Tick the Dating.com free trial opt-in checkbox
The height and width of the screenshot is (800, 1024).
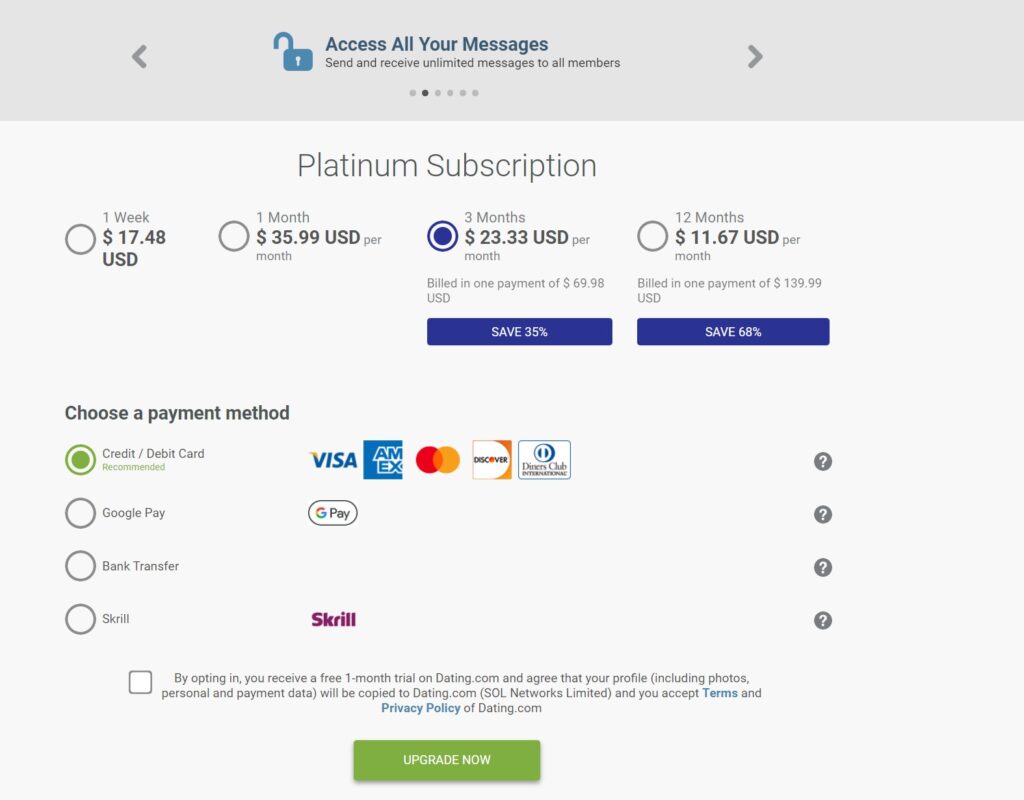pos(140,682)
